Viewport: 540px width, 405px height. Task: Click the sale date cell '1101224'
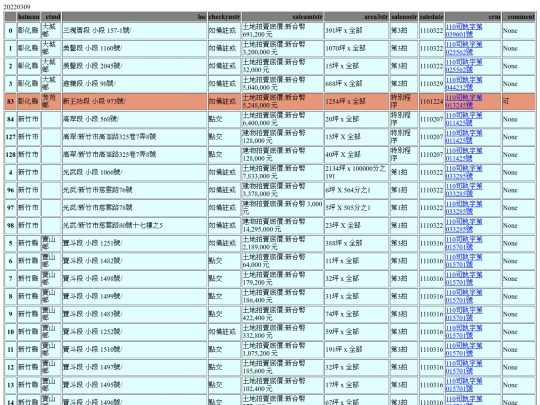(431, 101)
